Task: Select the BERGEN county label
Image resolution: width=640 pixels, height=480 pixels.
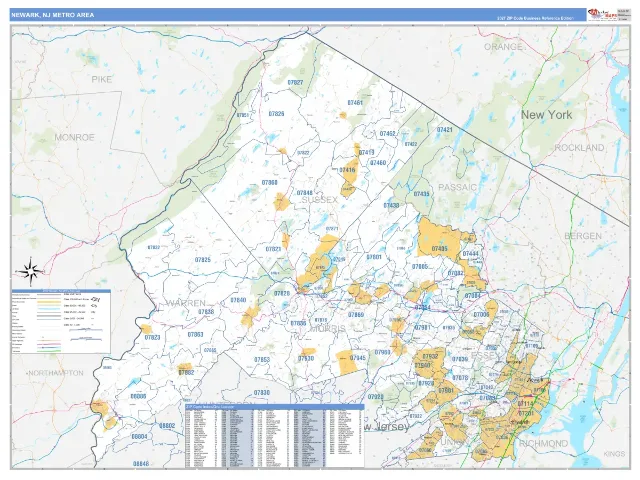Action: pyautogui.click(x=583, y=236)
